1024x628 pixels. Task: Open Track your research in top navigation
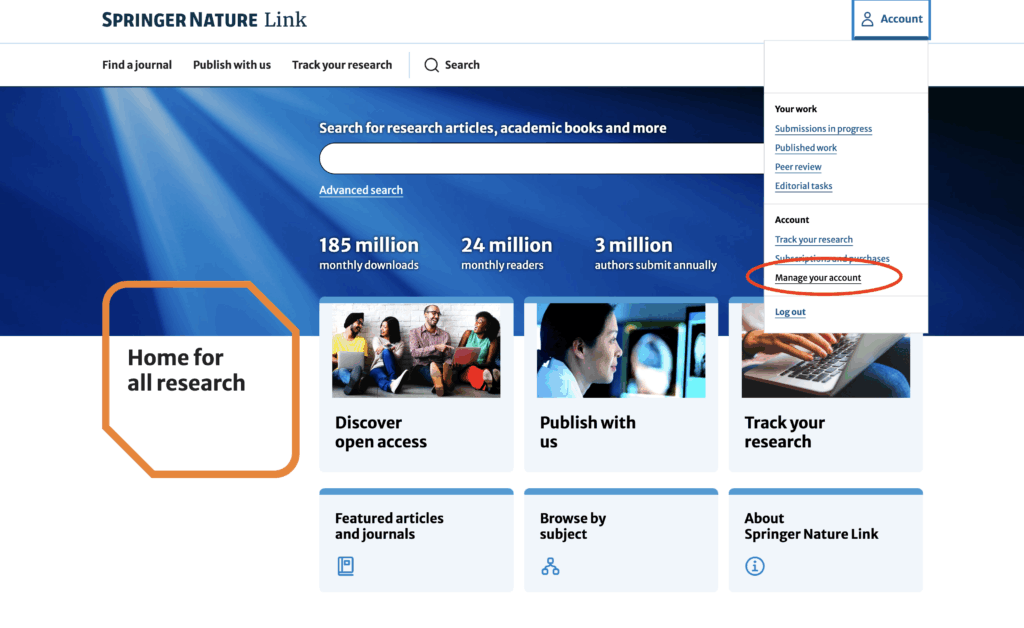(342, 65)
